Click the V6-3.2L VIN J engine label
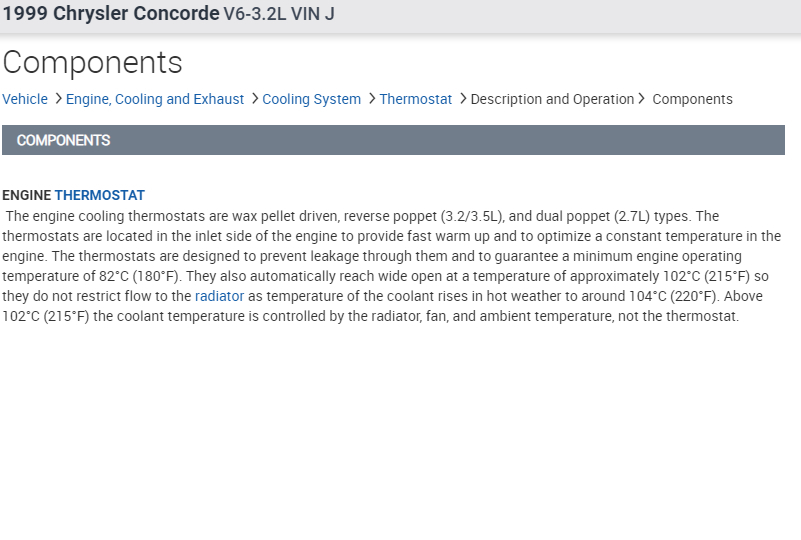The width and height of the screenshot is (801, 540). (279, 14)
